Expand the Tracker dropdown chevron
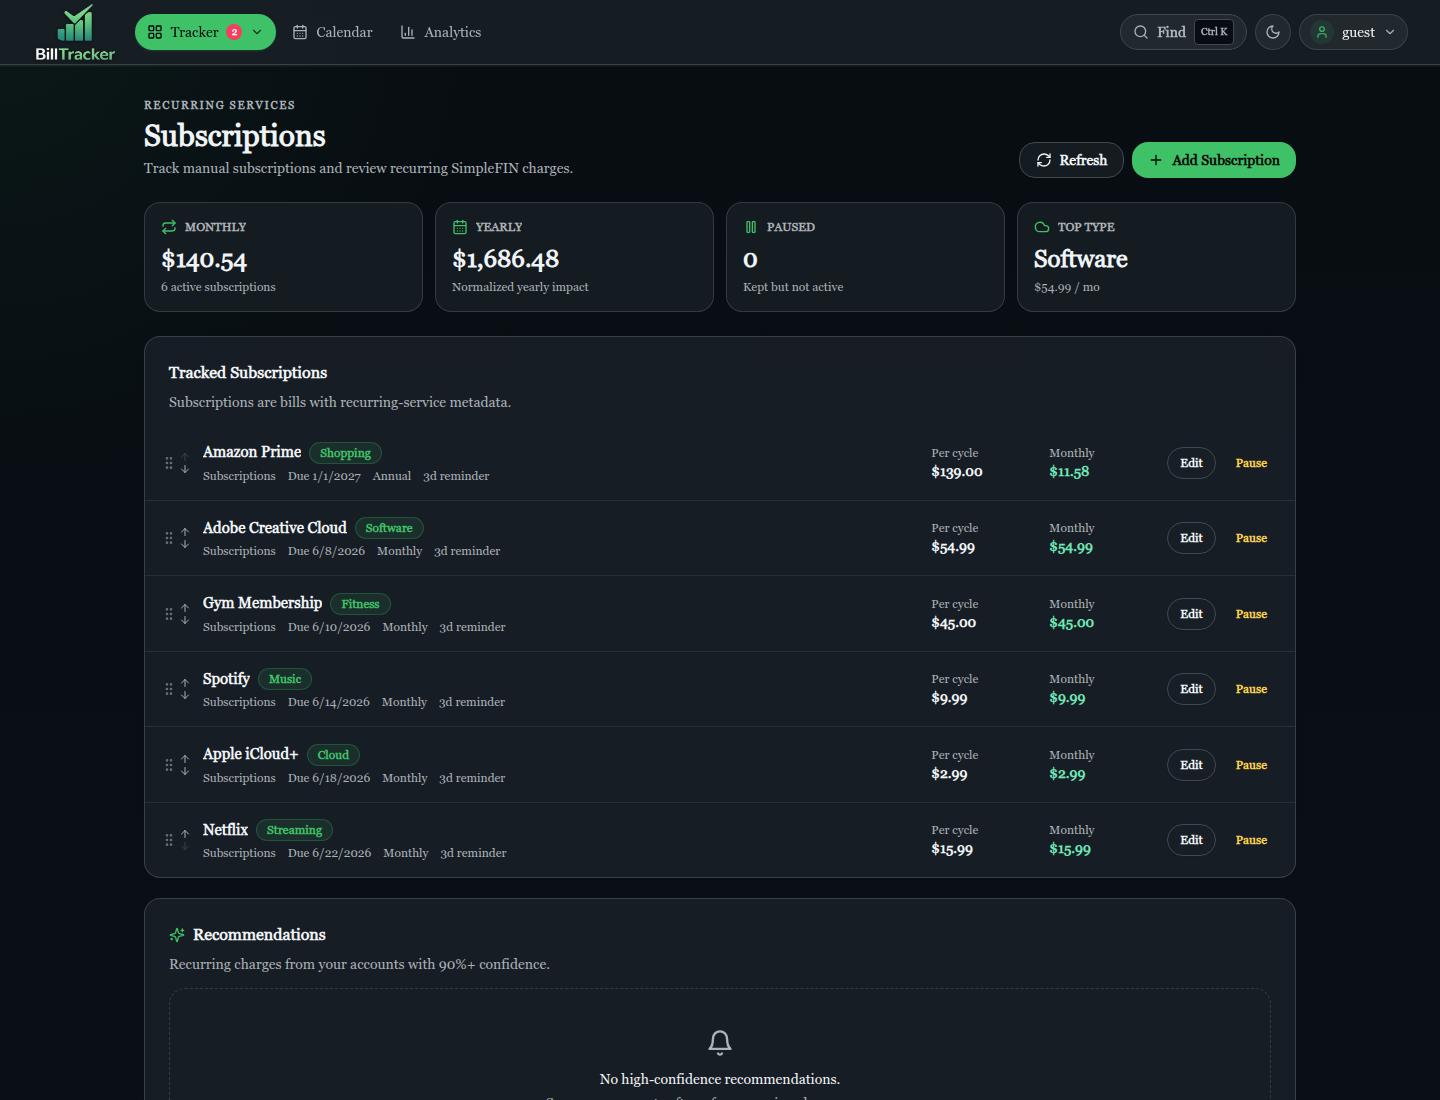The image size is (1440, 1100). [x=257, y=32]
